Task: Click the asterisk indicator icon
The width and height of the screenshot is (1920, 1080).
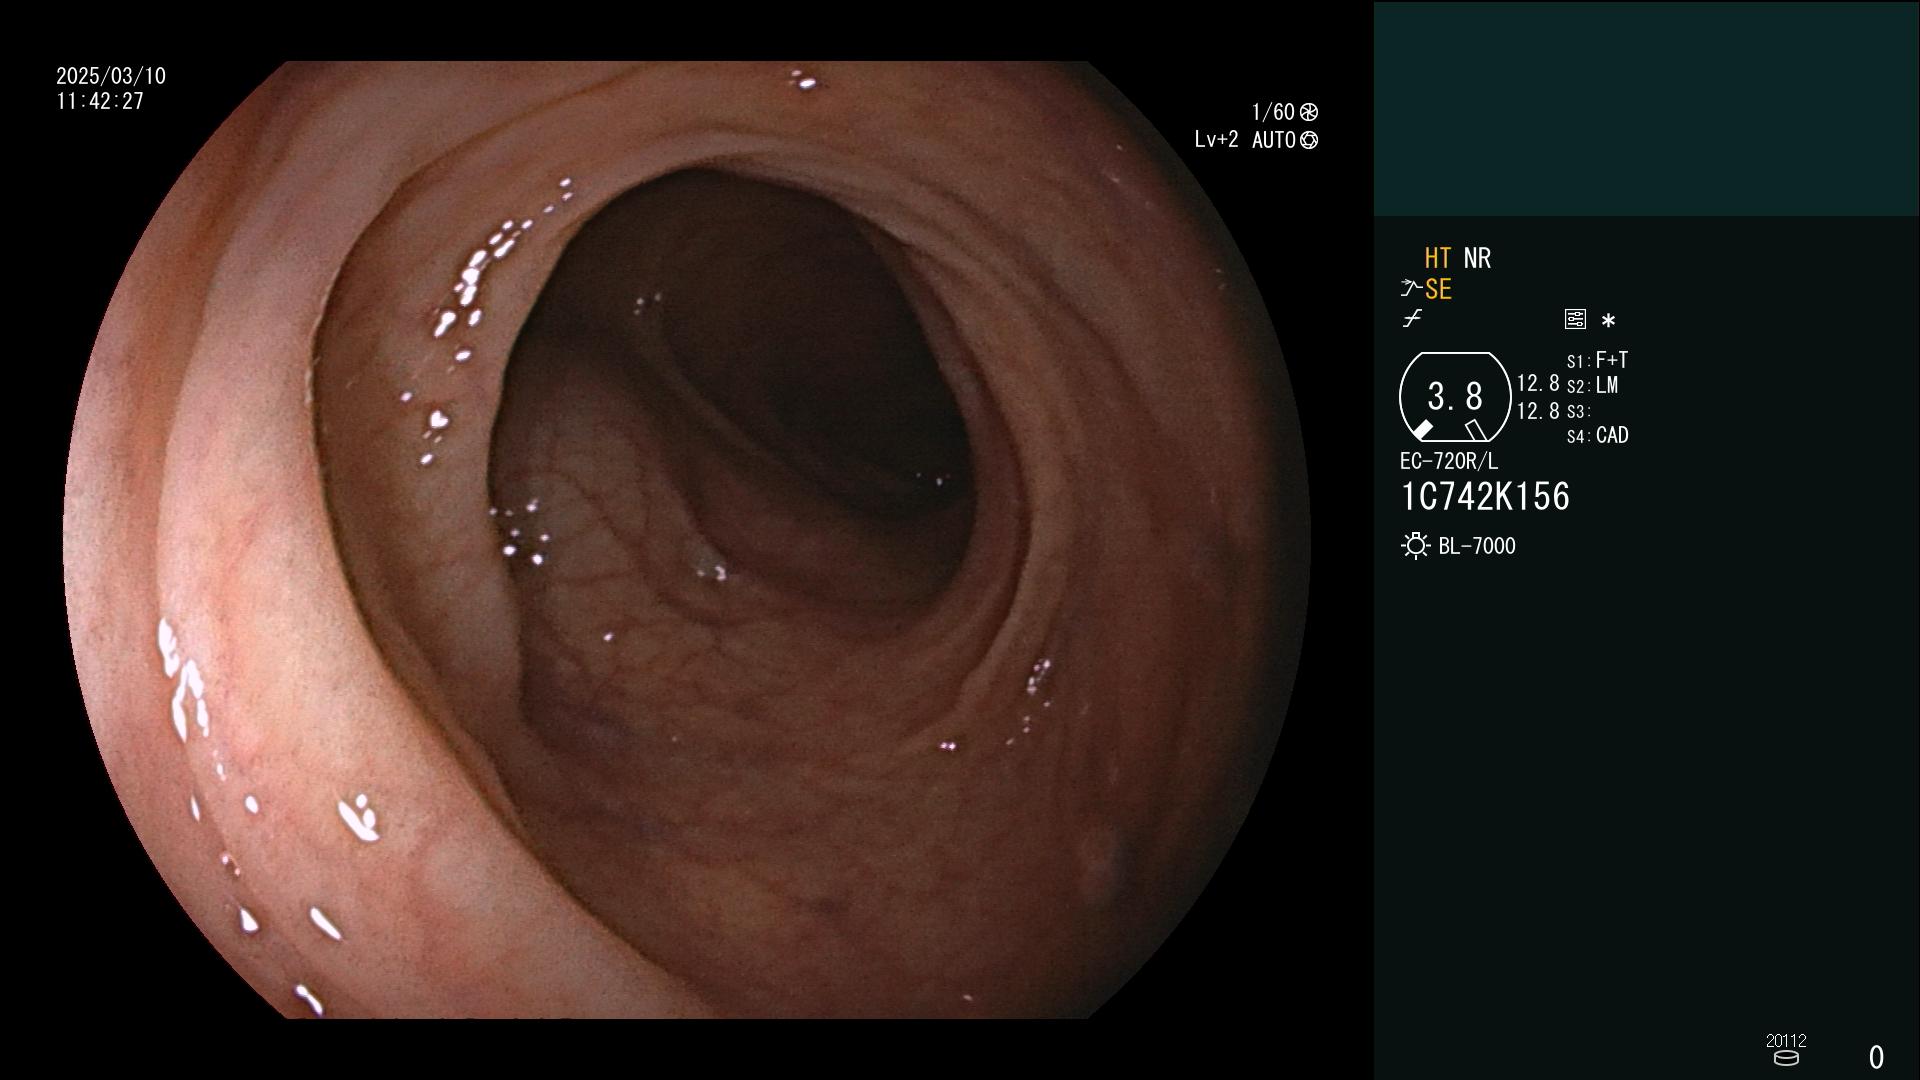Action: (1608, 321)
